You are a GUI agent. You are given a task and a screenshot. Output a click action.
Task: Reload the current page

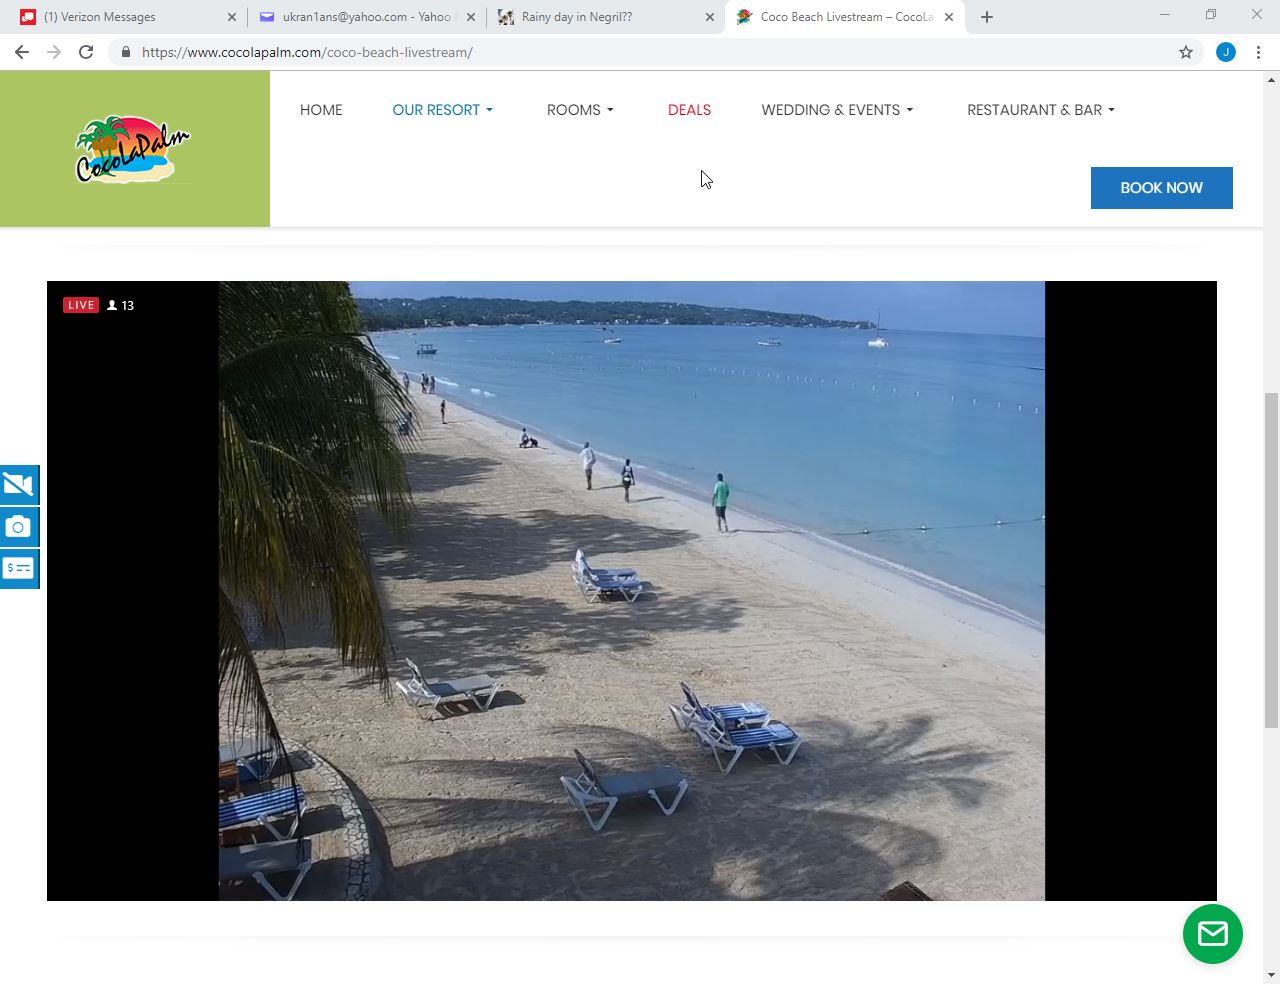tap(86, 52)
